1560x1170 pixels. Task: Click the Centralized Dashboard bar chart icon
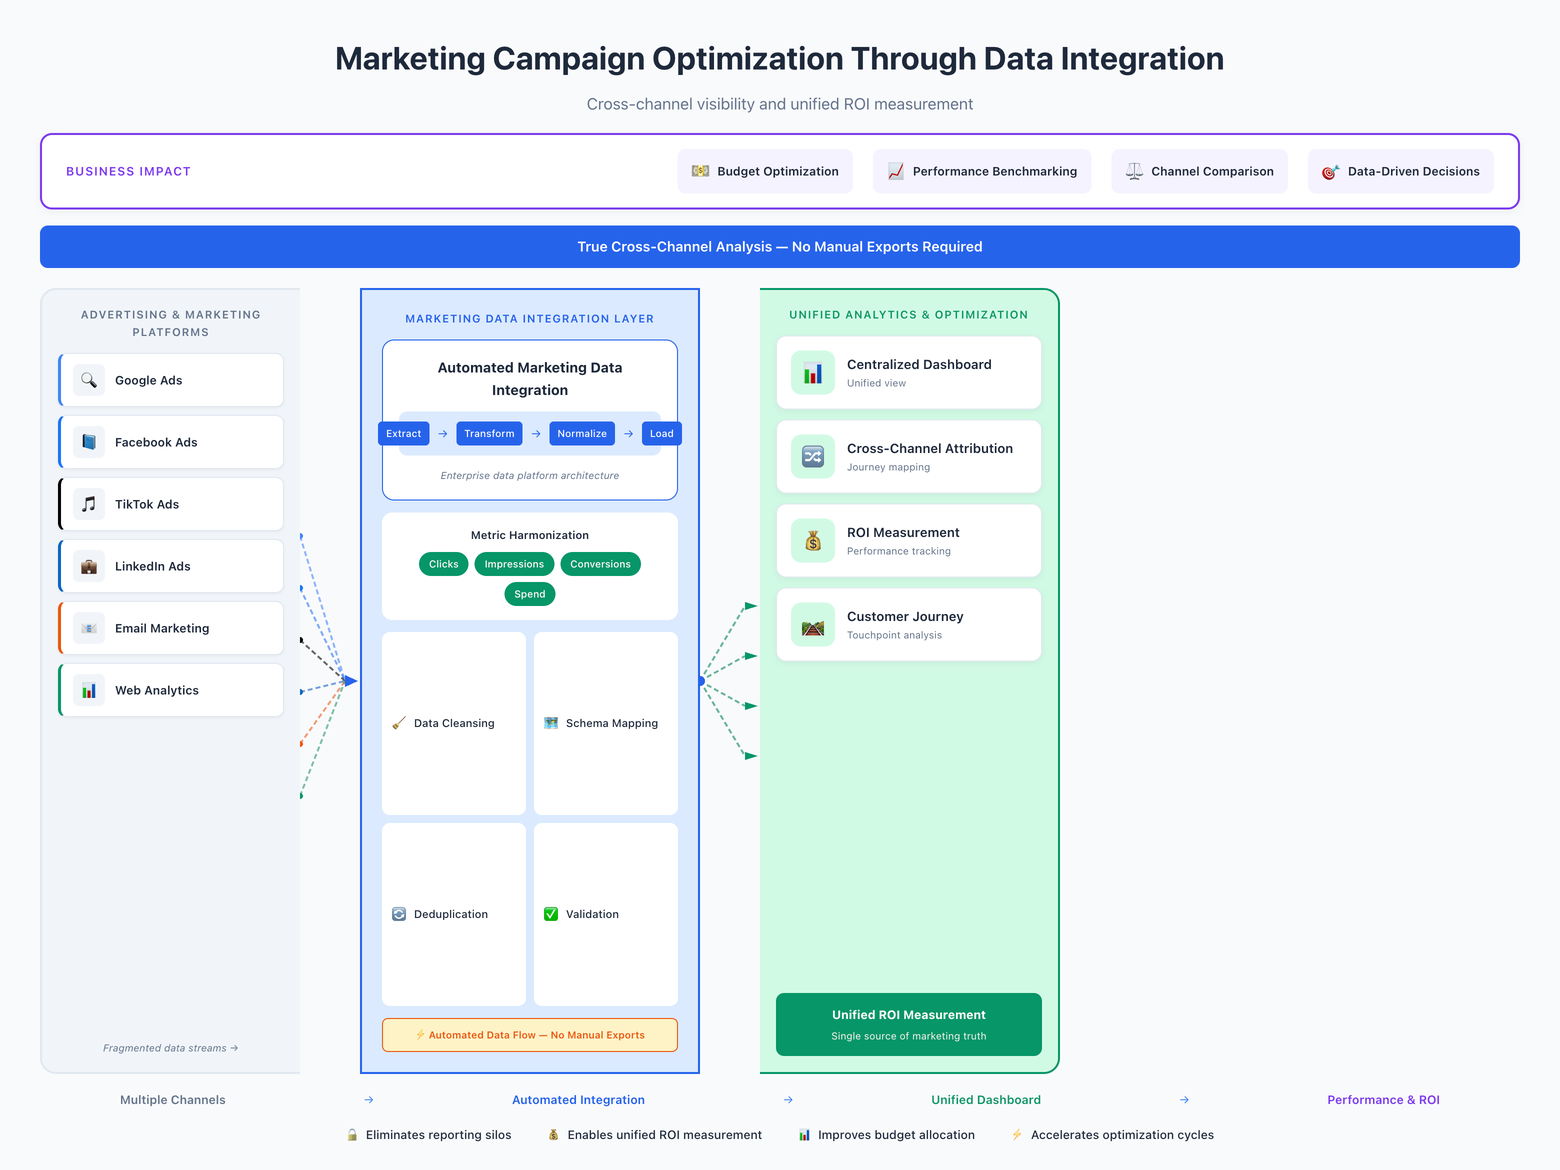[812, 372]
